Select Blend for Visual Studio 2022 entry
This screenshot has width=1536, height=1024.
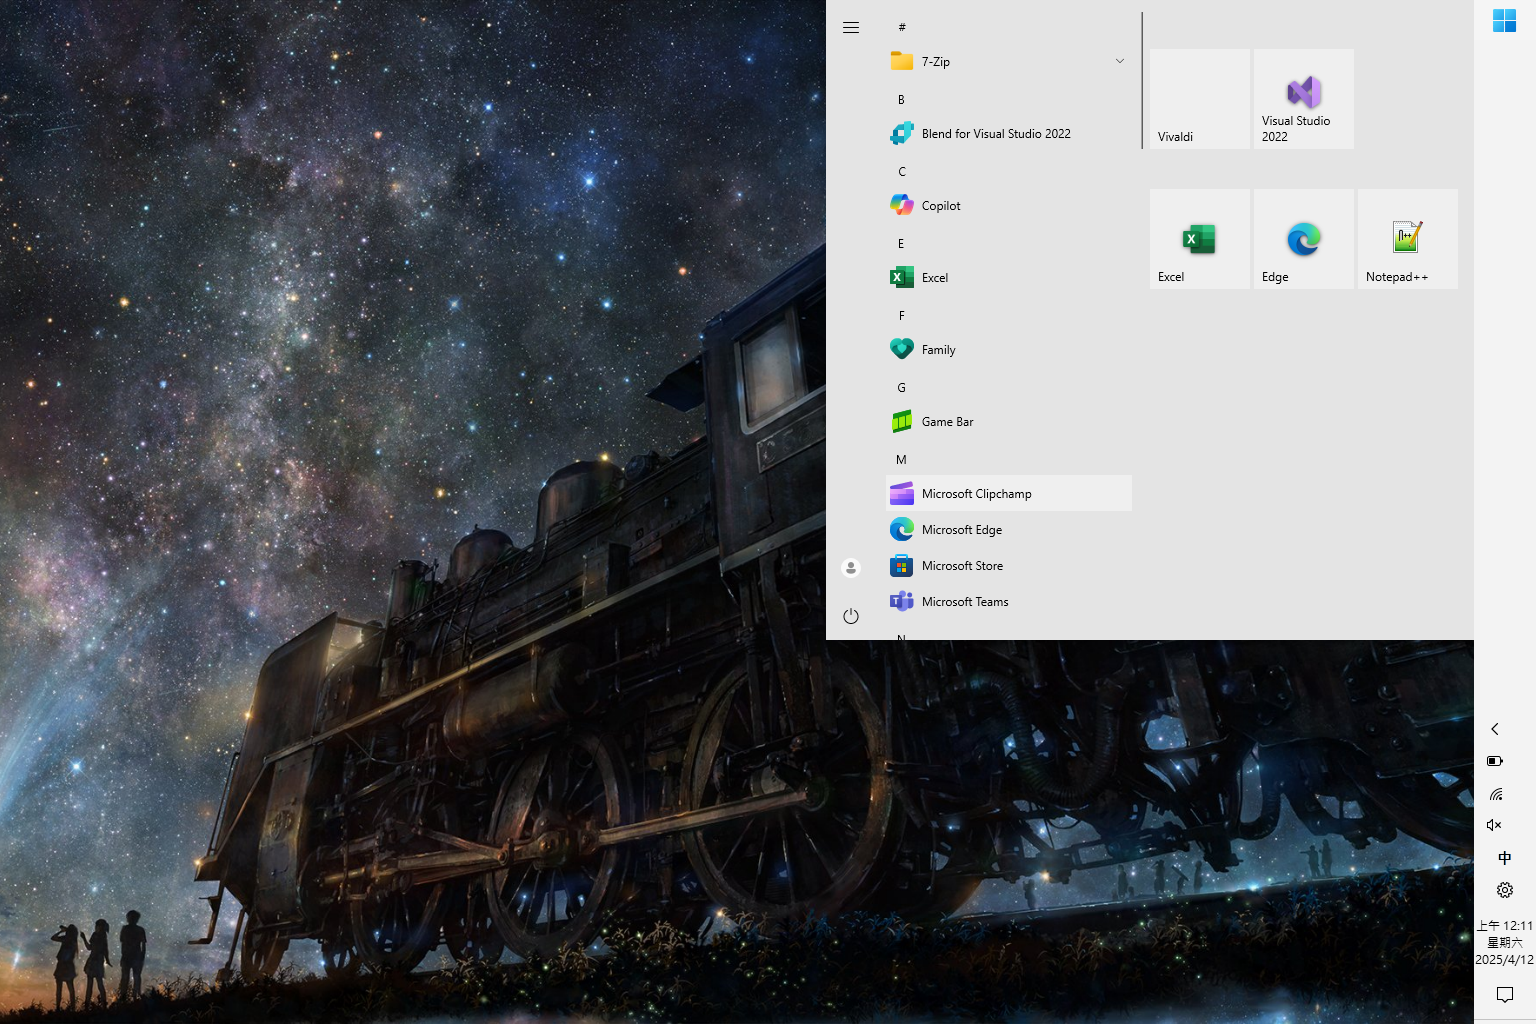tap(996, 134)
